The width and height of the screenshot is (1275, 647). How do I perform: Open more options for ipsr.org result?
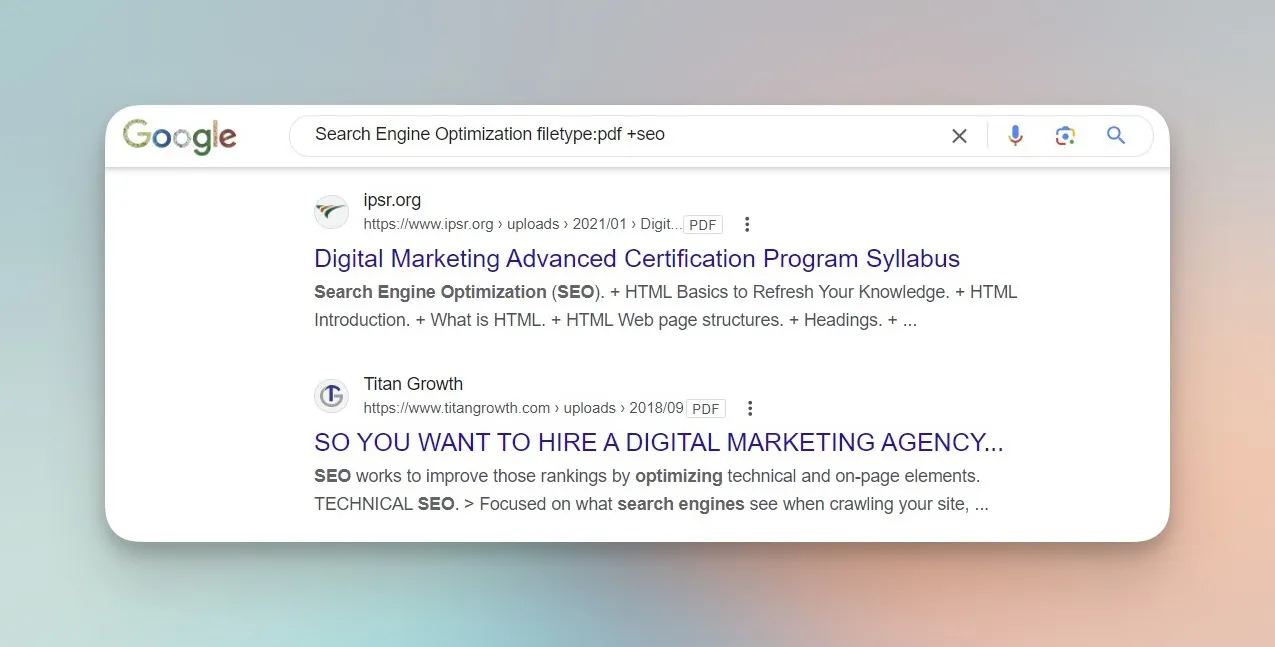(746, 225)
